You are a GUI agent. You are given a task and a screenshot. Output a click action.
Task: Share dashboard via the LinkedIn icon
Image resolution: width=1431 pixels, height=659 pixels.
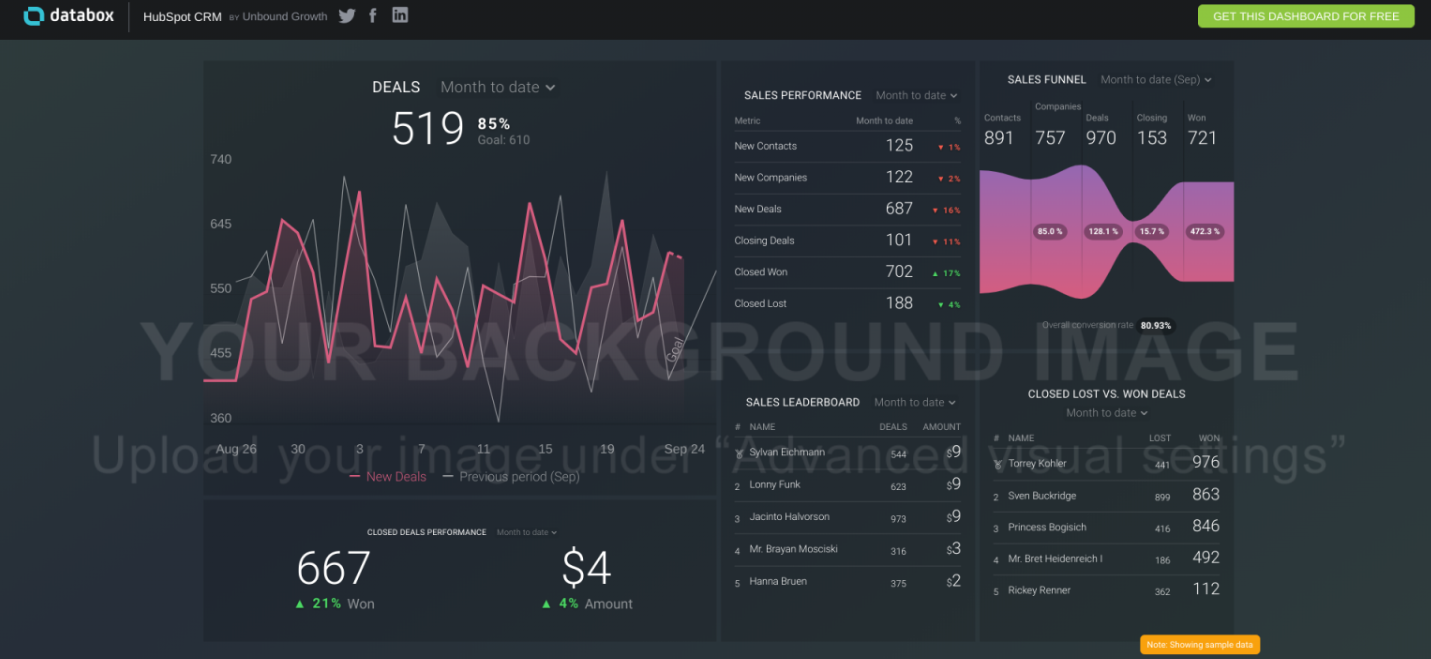(400, 16)
